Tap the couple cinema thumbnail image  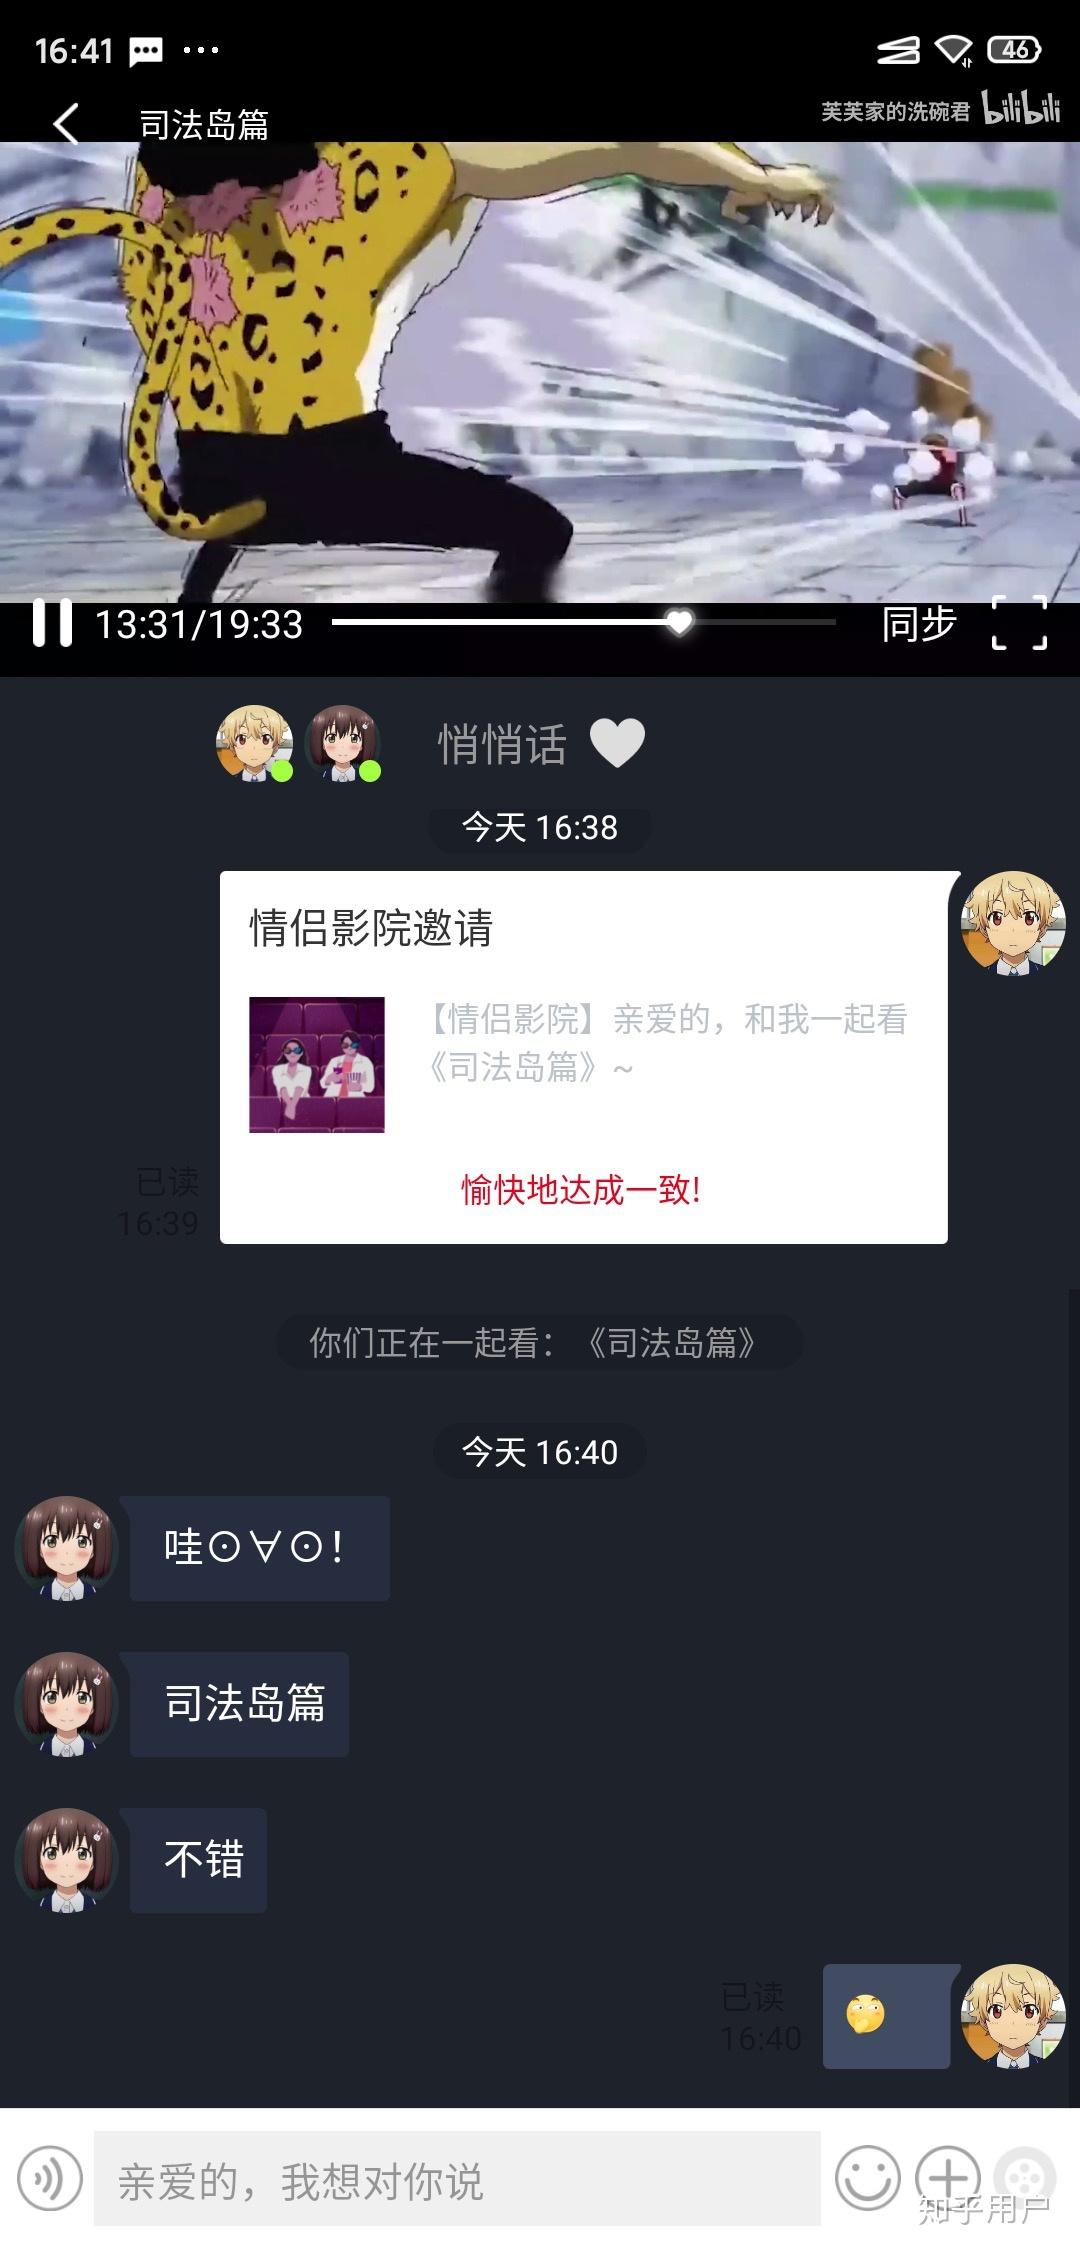(317, 1064)
